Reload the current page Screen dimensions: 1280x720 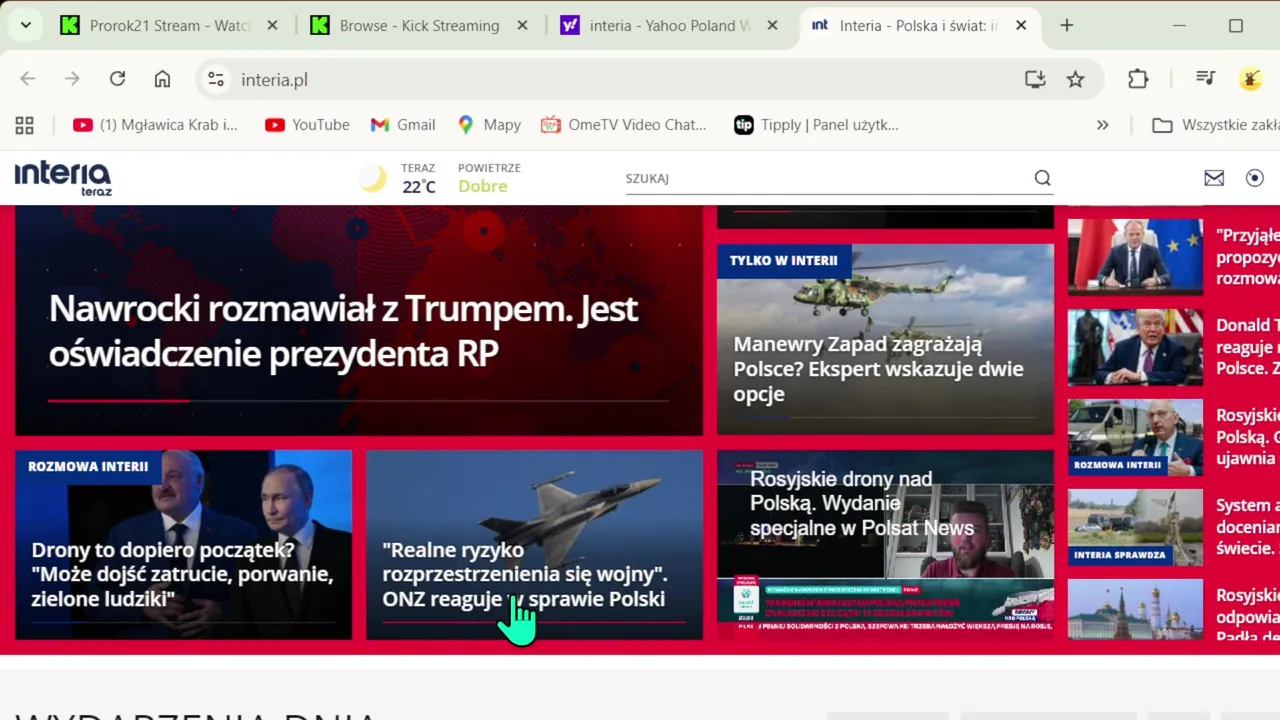[117, 79]
